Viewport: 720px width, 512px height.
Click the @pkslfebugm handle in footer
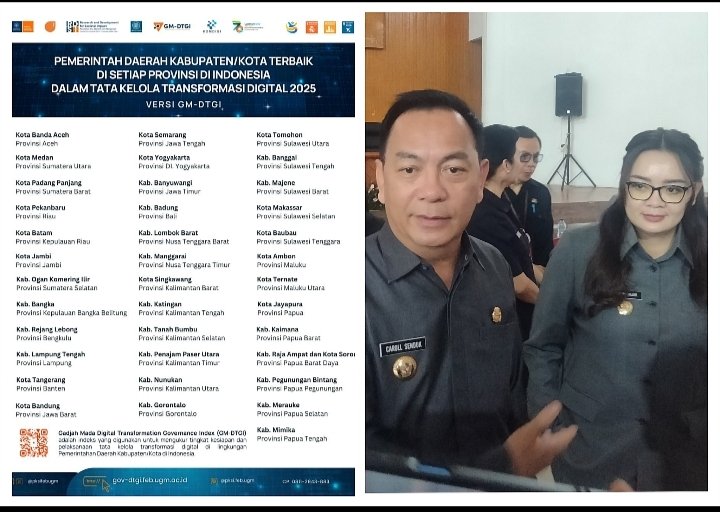(40, 482)
